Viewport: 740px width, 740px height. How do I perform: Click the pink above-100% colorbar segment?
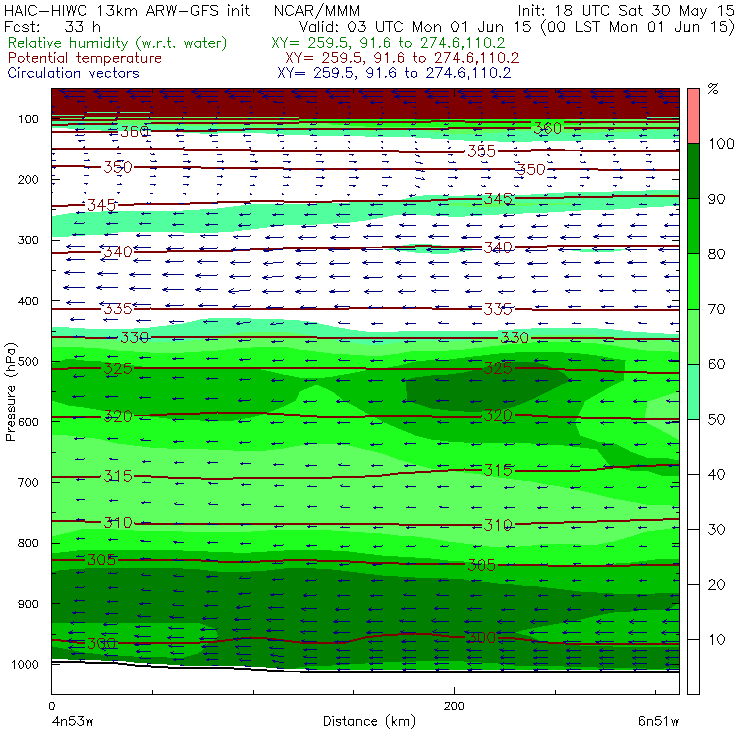[693, 116]
